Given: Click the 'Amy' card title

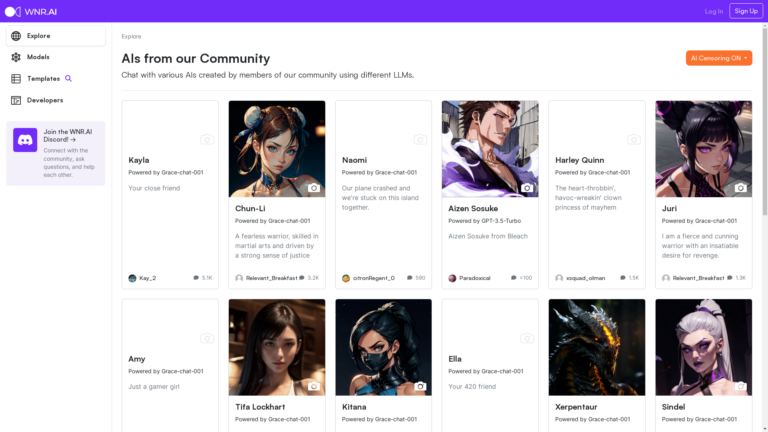Looking at the screenshot, I should [137, 359].
